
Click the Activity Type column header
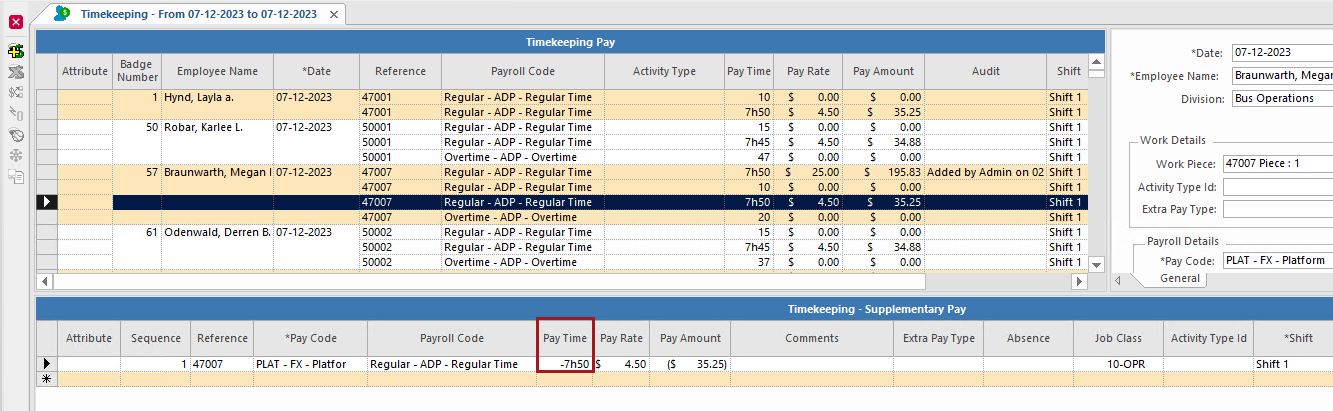pyautogui.click(x=664, y=71)
